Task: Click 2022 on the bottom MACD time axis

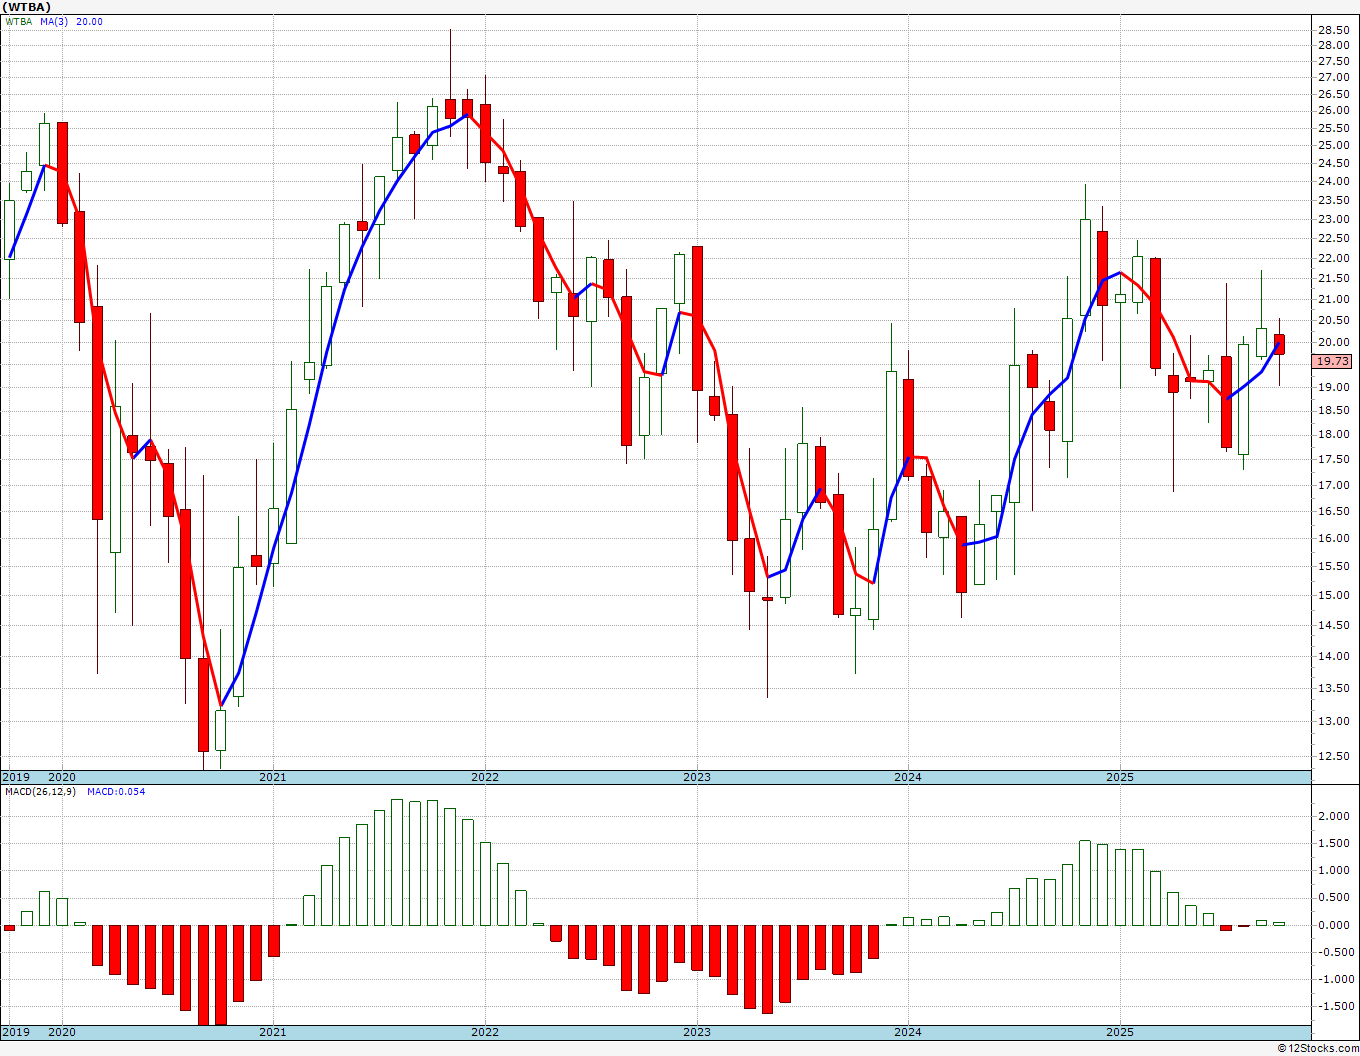Action: (x=485, y=1032)
